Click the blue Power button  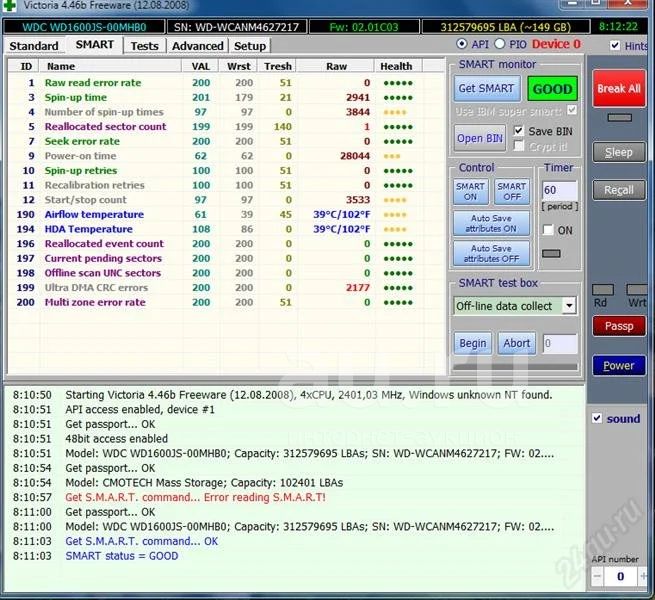pyautogui.click(x=619, y=366)
